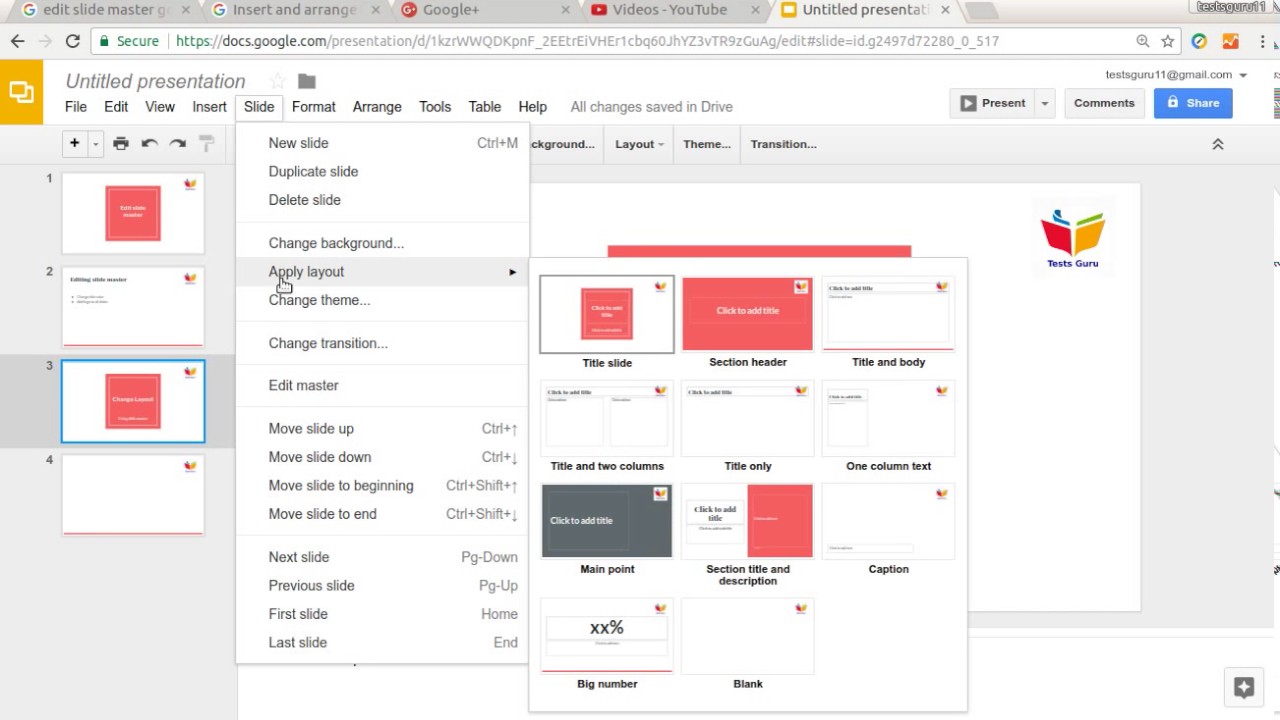Apply the Blank layout

pyautogui.click(x=748, y=644)
